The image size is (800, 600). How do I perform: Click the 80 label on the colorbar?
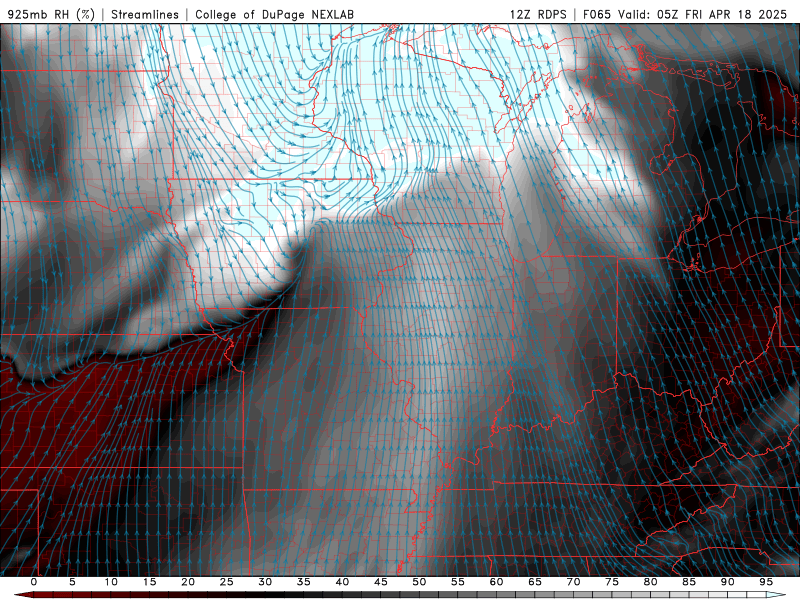click(x=650, y=582)
